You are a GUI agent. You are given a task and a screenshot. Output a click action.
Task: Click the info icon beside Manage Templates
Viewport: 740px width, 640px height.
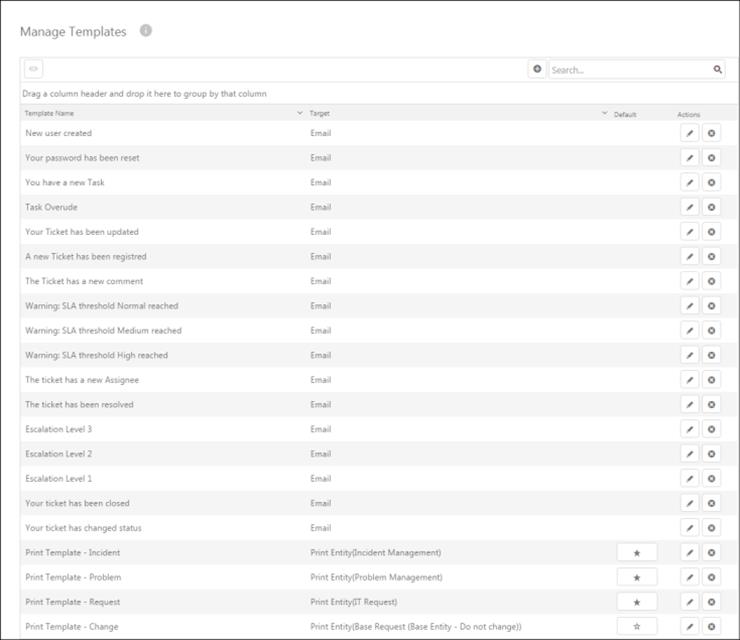tap(146, 31)
